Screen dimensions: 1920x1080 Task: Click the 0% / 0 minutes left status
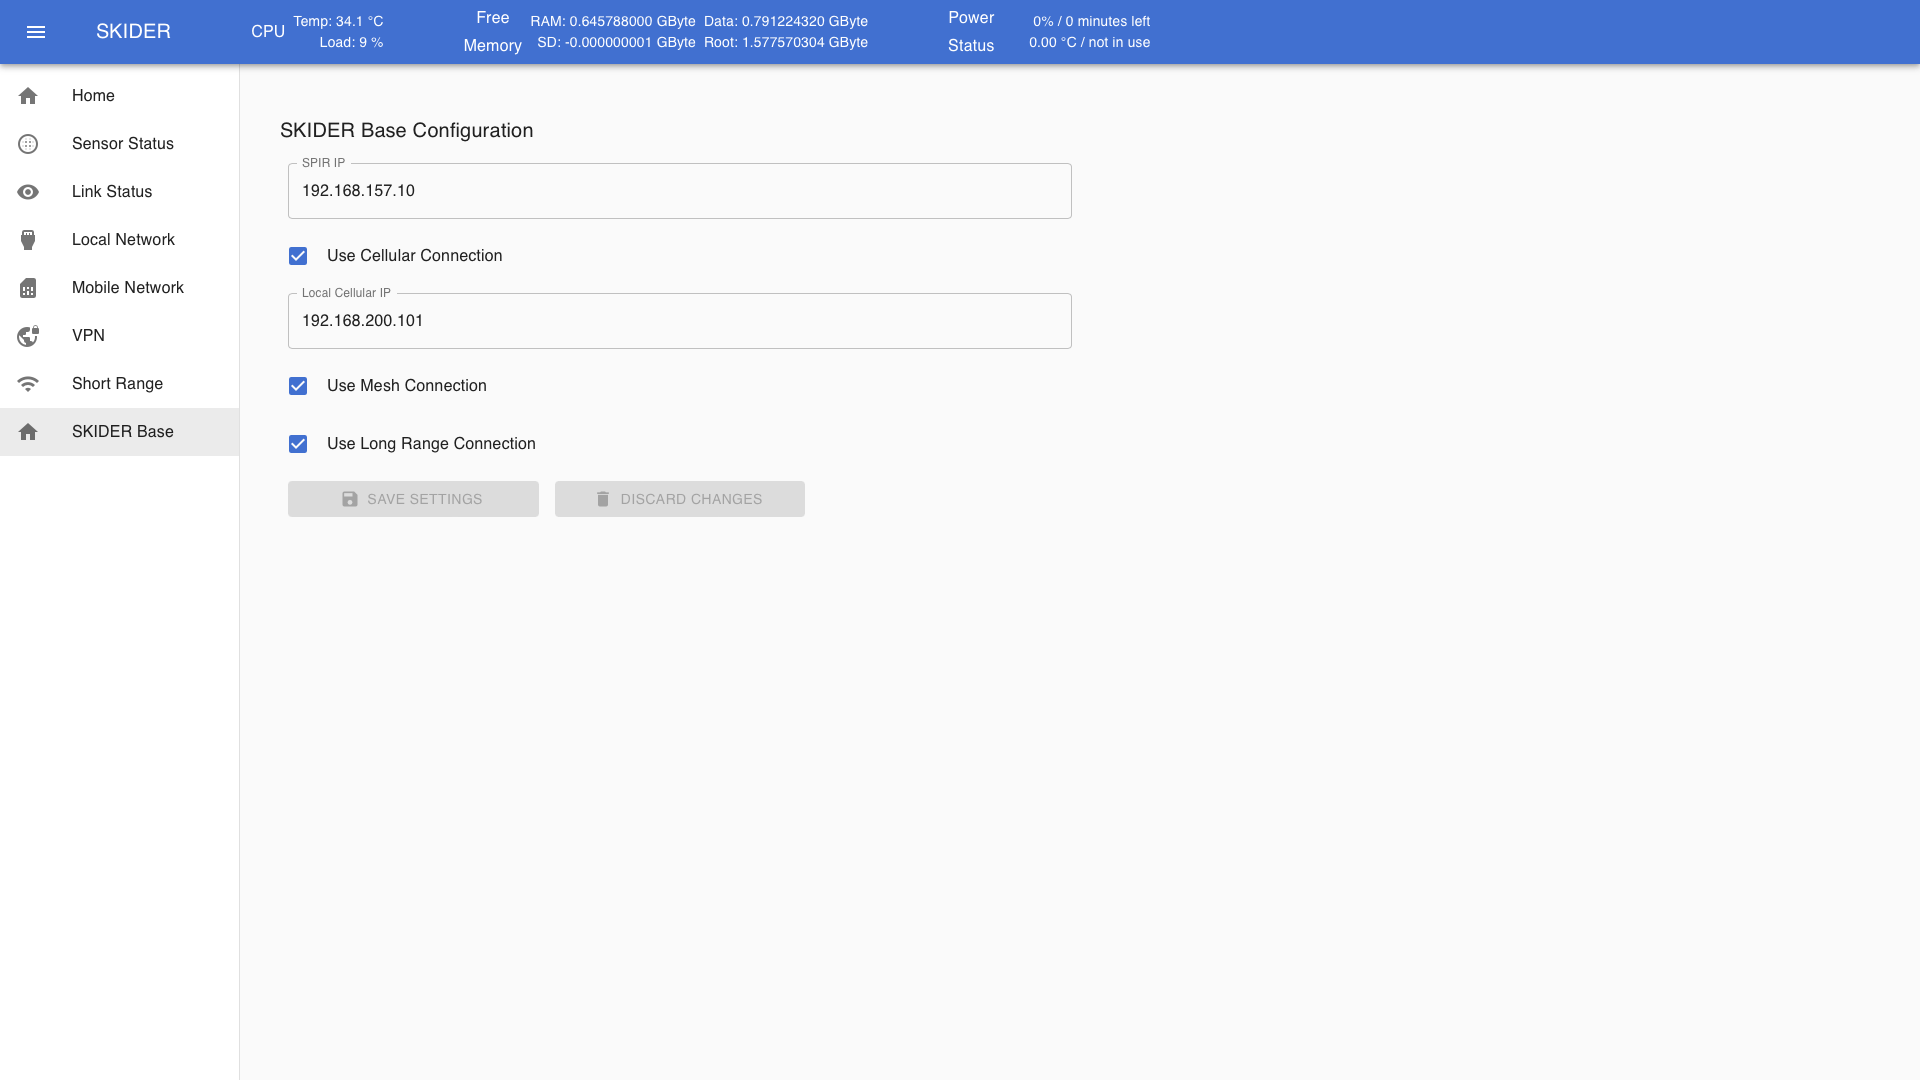[x=1091, y=21]
